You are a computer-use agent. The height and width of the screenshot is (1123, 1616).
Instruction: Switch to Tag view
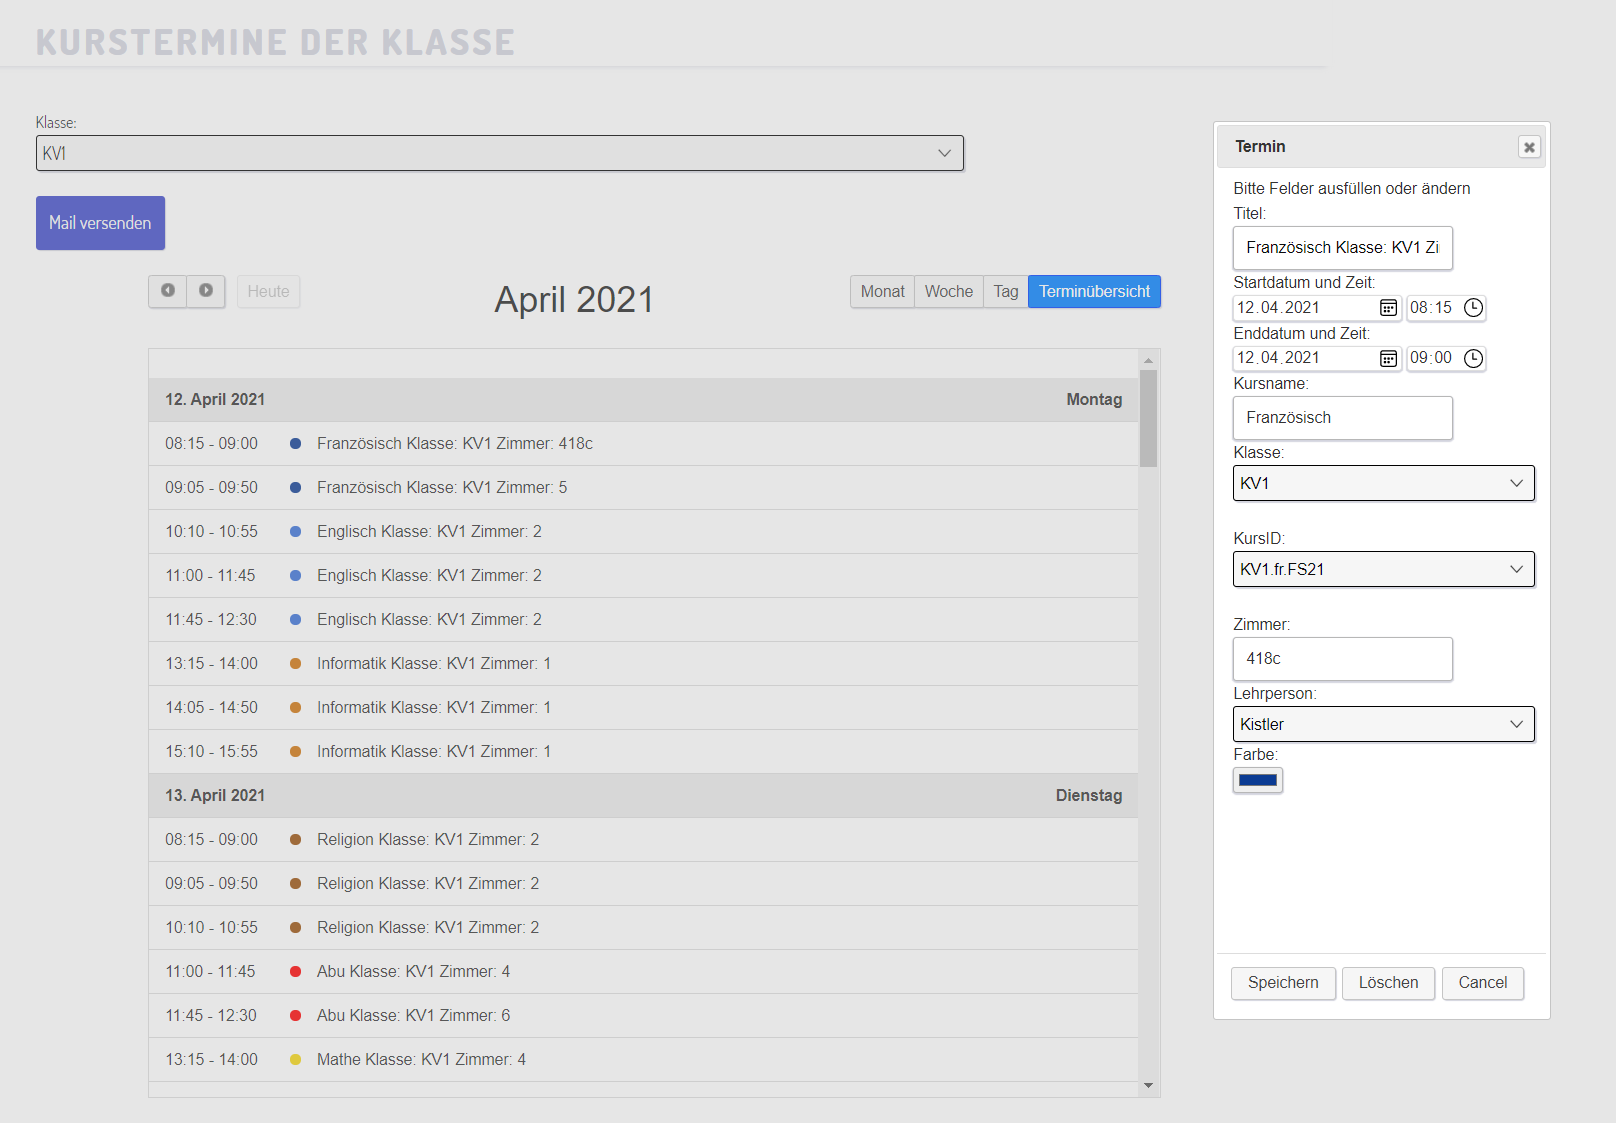click(x=1005, y=291)
